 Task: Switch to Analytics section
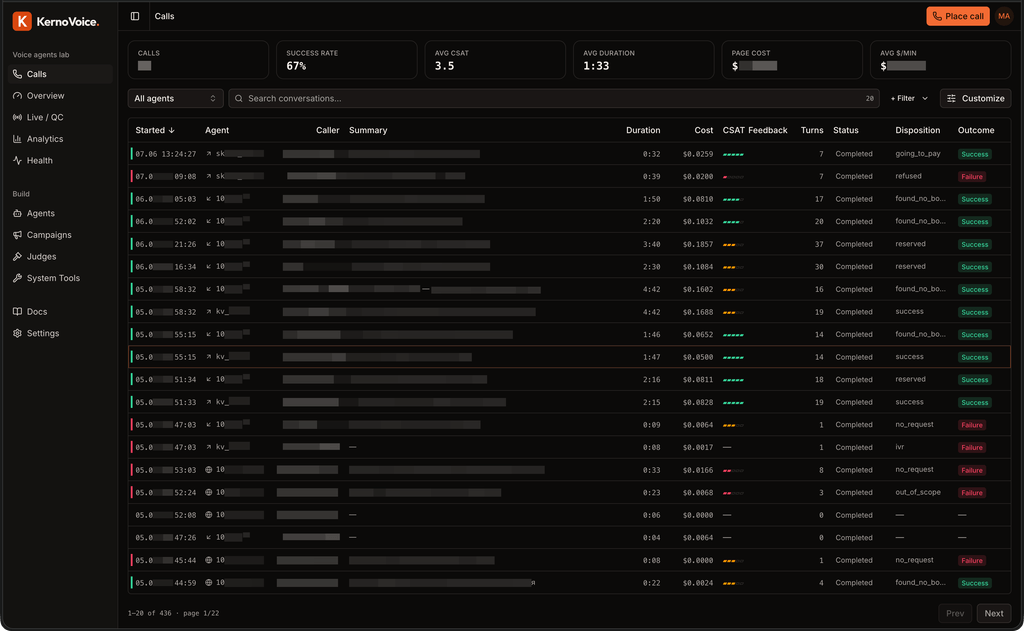[x=60, y=138]
